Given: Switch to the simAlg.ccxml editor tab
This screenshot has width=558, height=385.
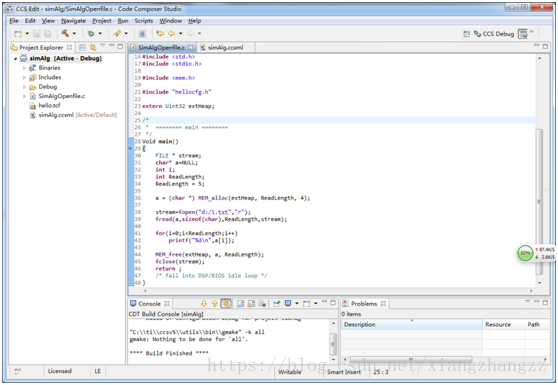Looking at the screenshot, I should coord(226,47).
